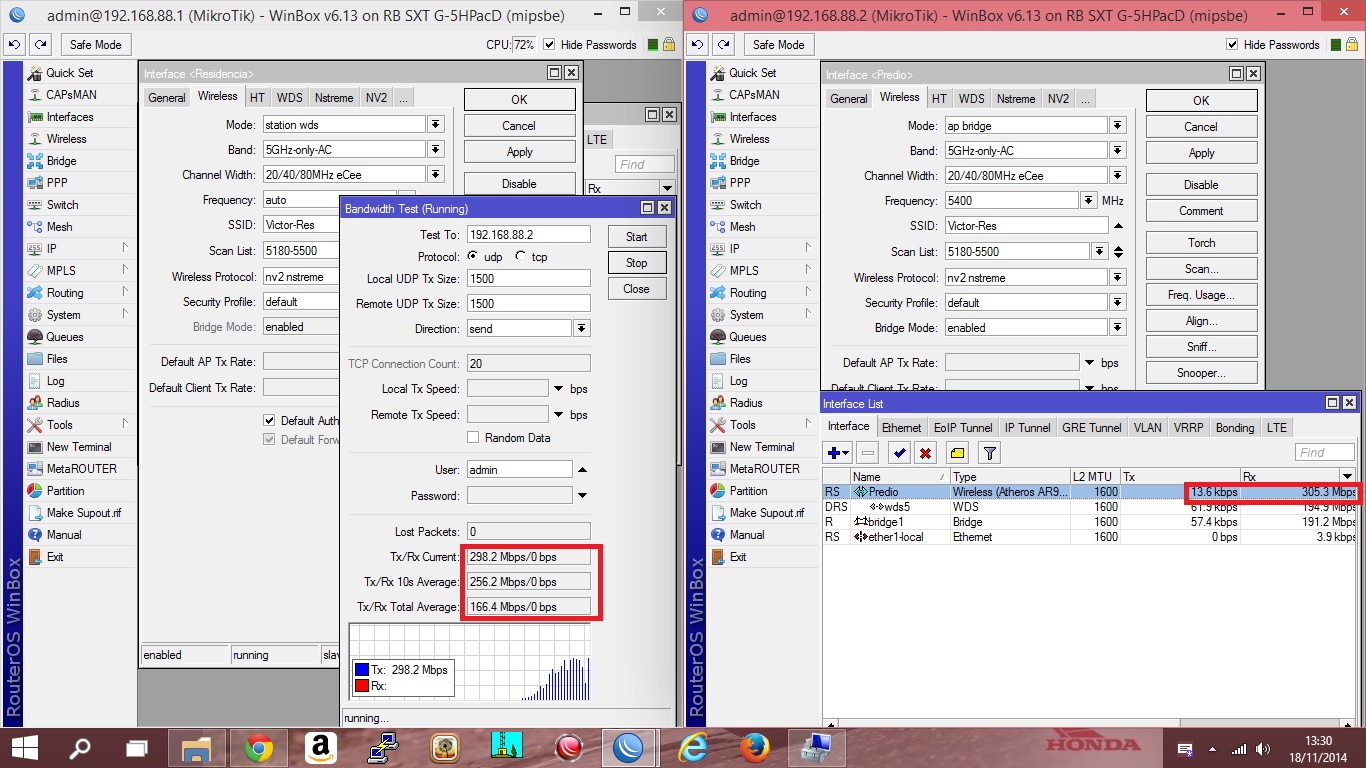Open the Windows Start menu
Viewport: 1366px width, 768px height.
tap(24, 747)
